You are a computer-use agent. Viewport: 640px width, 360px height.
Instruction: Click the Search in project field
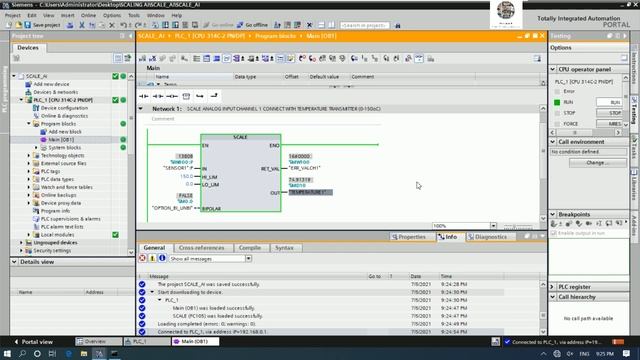coord(364,25)
